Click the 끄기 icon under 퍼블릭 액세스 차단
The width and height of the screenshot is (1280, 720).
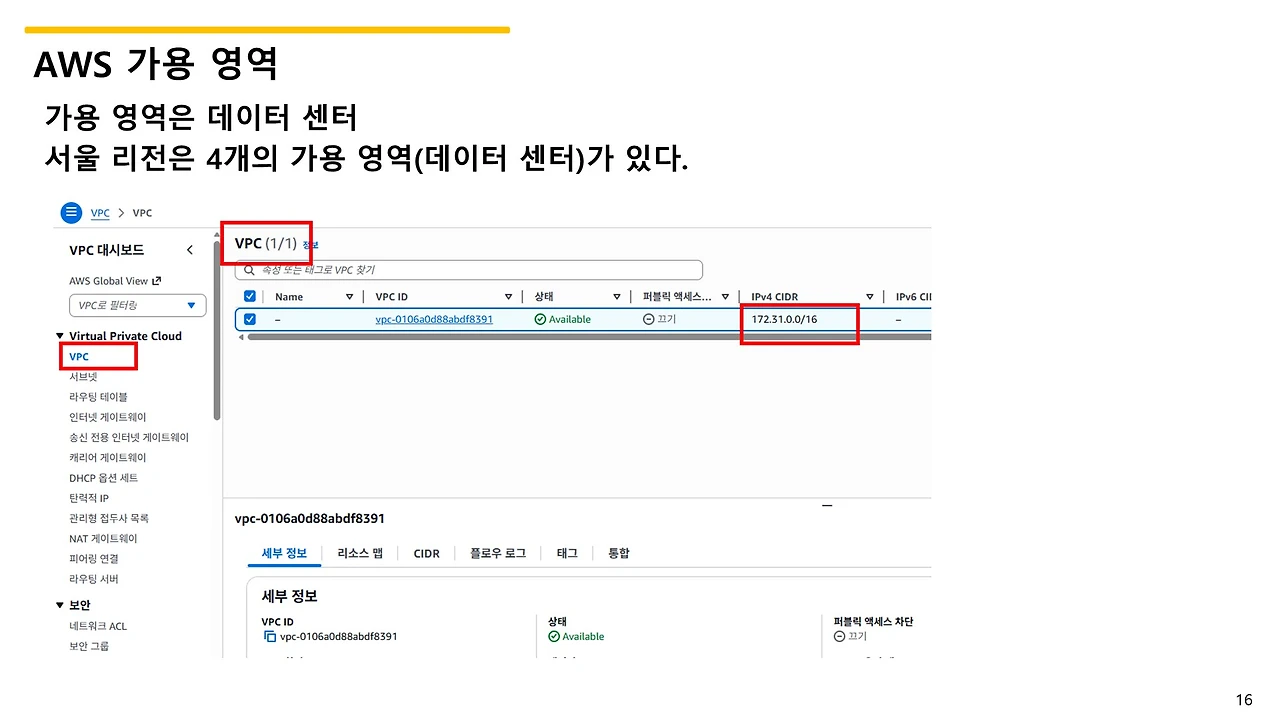click(x=837, y=635)
